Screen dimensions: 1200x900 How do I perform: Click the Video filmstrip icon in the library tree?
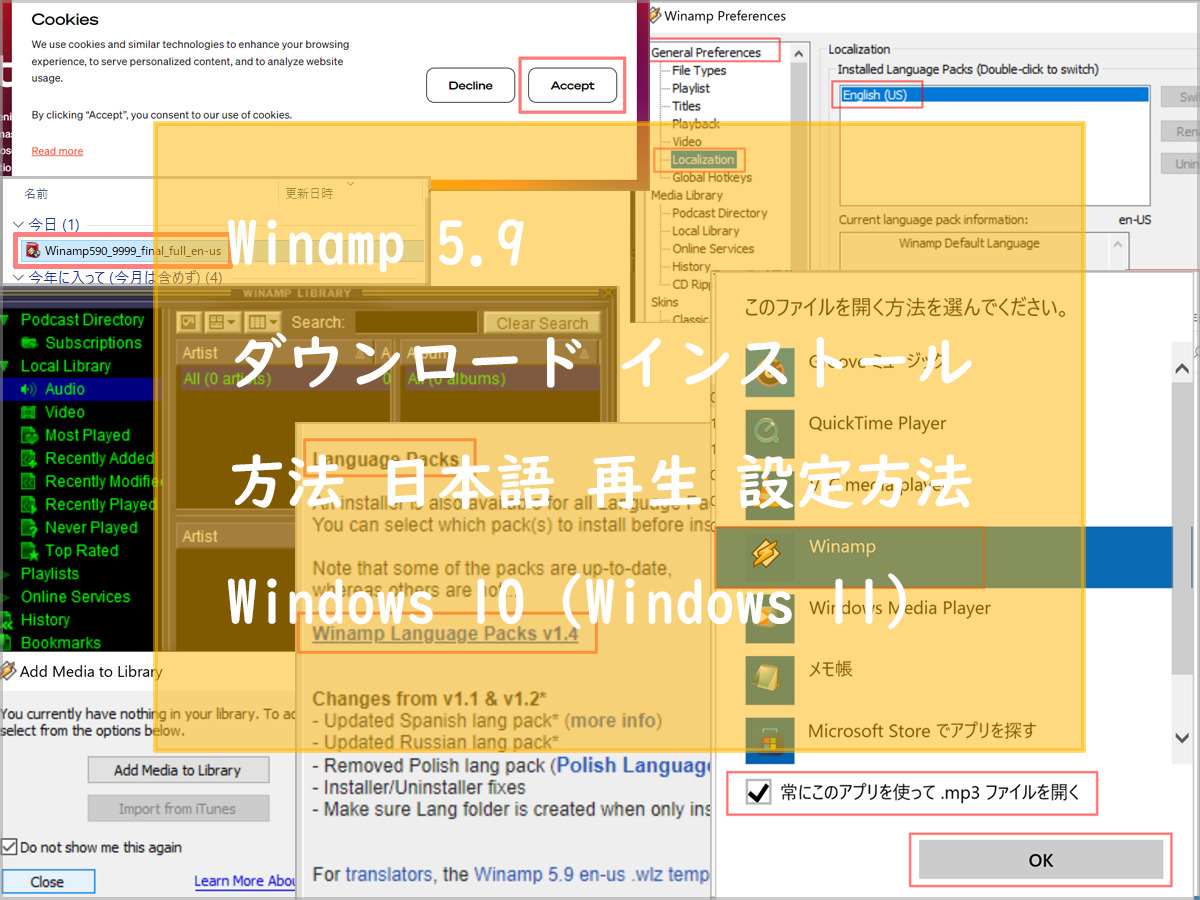(x=29, y=412)
